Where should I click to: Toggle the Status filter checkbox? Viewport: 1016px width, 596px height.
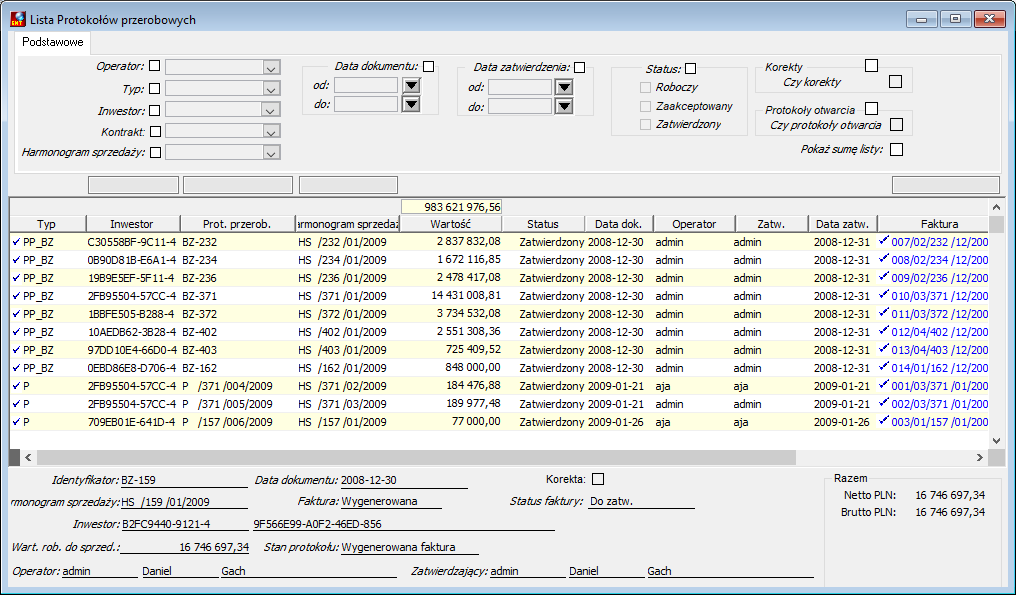[691, 69]
